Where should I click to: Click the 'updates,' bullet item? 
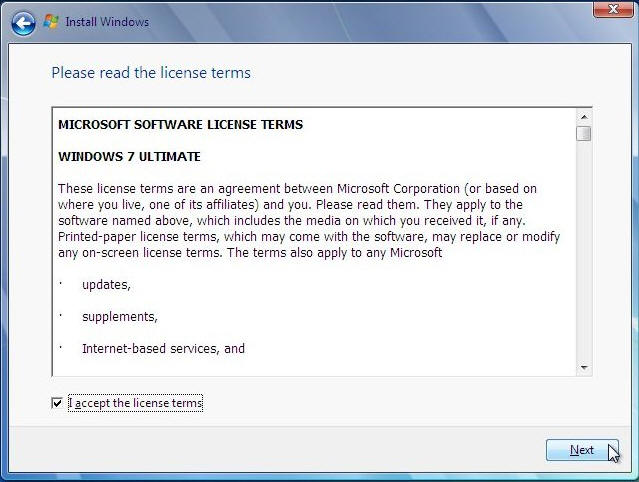106,285
